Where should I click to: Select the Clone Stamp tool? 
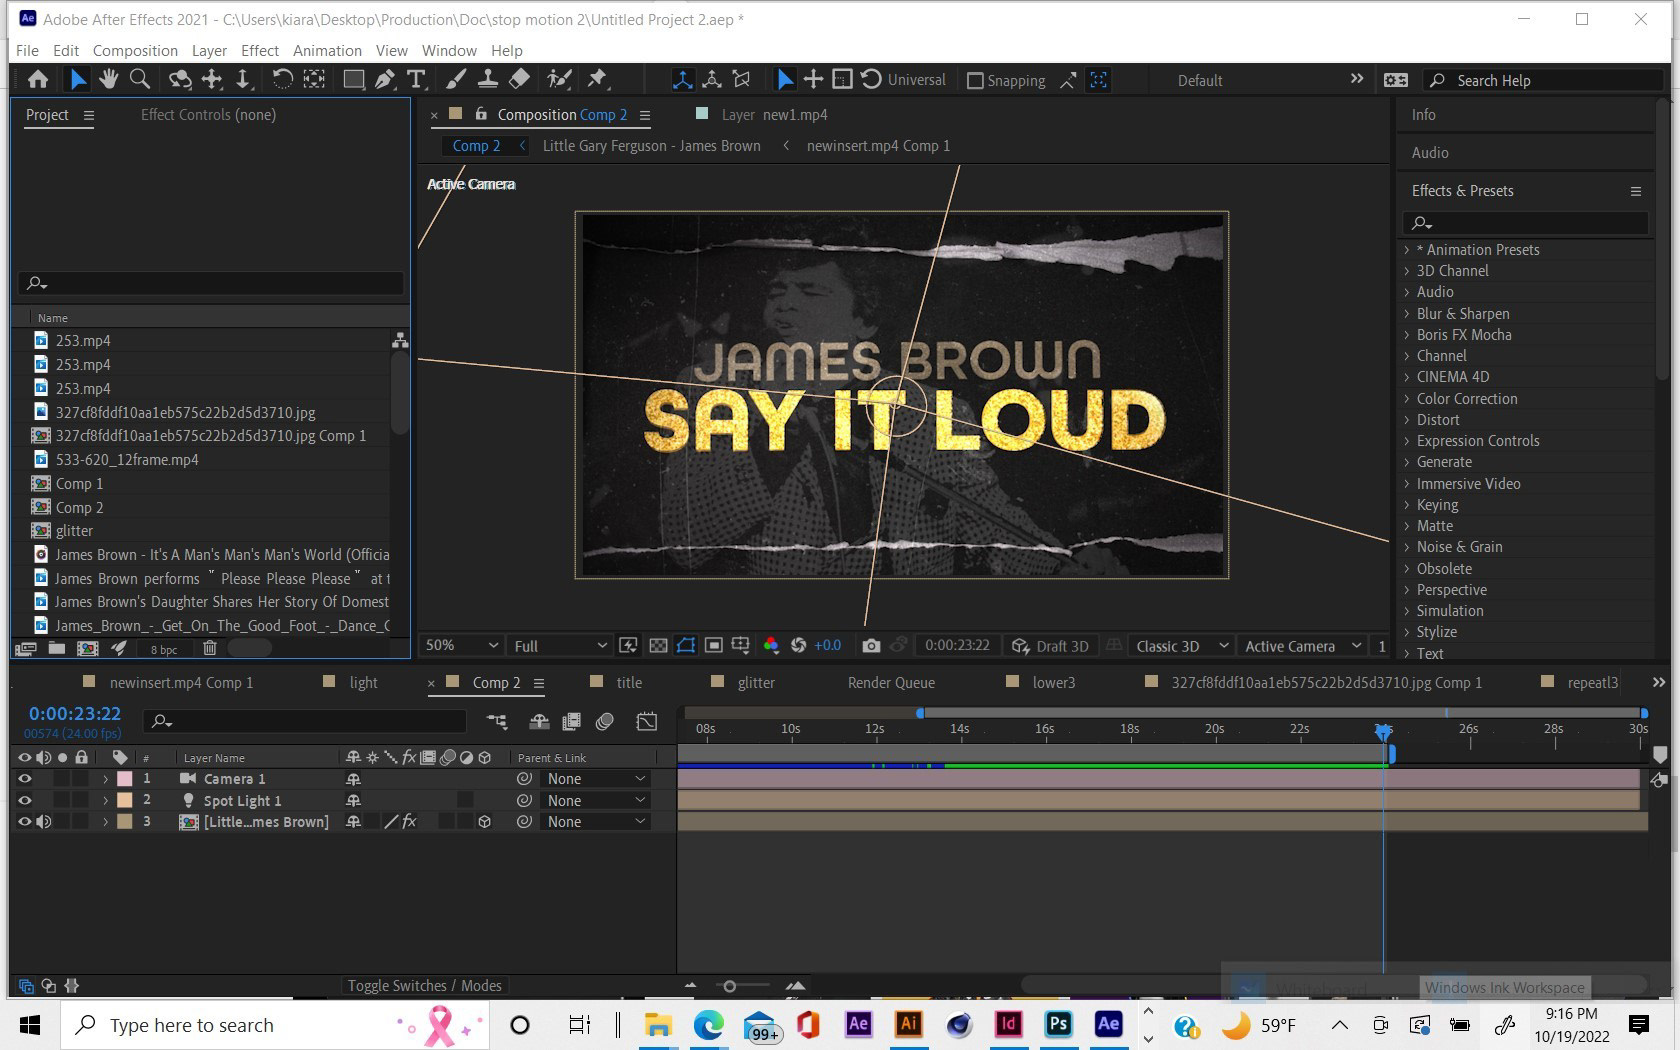tap(488, 80)
